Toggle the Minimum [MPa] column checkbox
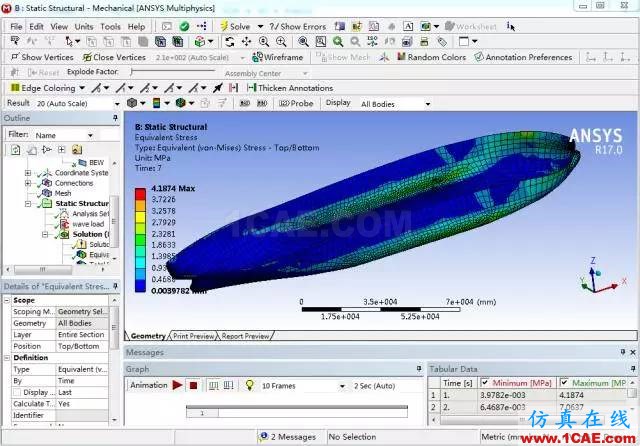This screenshot has height=446, width=640. click(x=484, y=383)
